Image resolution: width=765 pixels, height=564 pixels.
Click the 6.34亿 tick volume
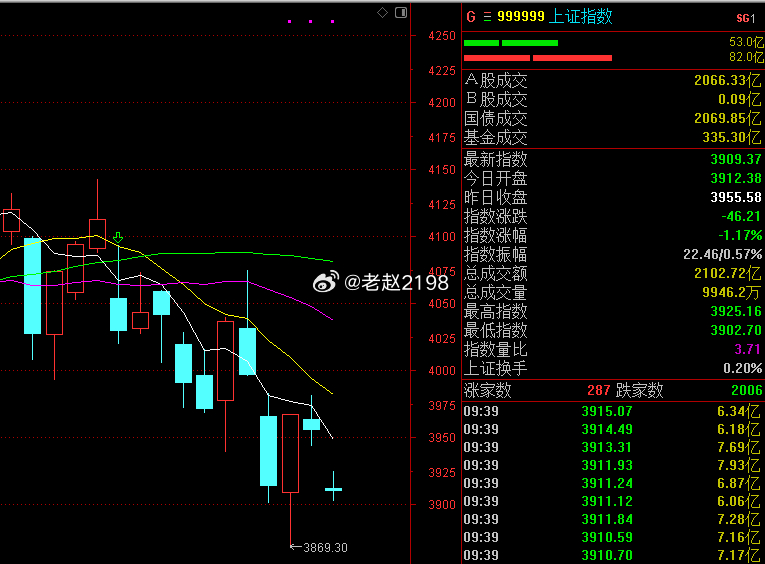739,411
